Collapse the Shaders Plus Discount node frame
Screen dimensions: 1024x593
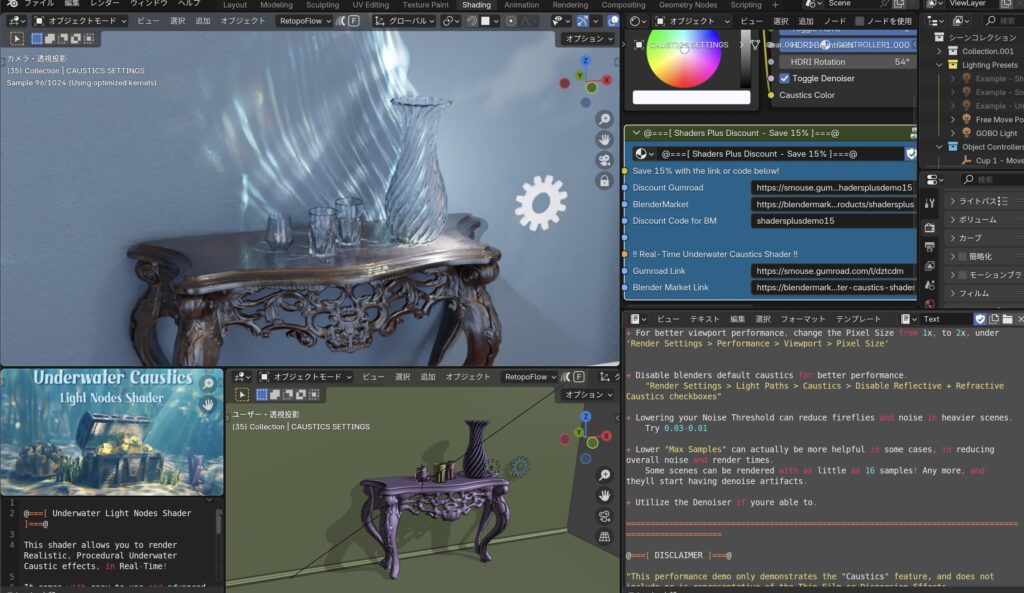(x=636, y=133)
